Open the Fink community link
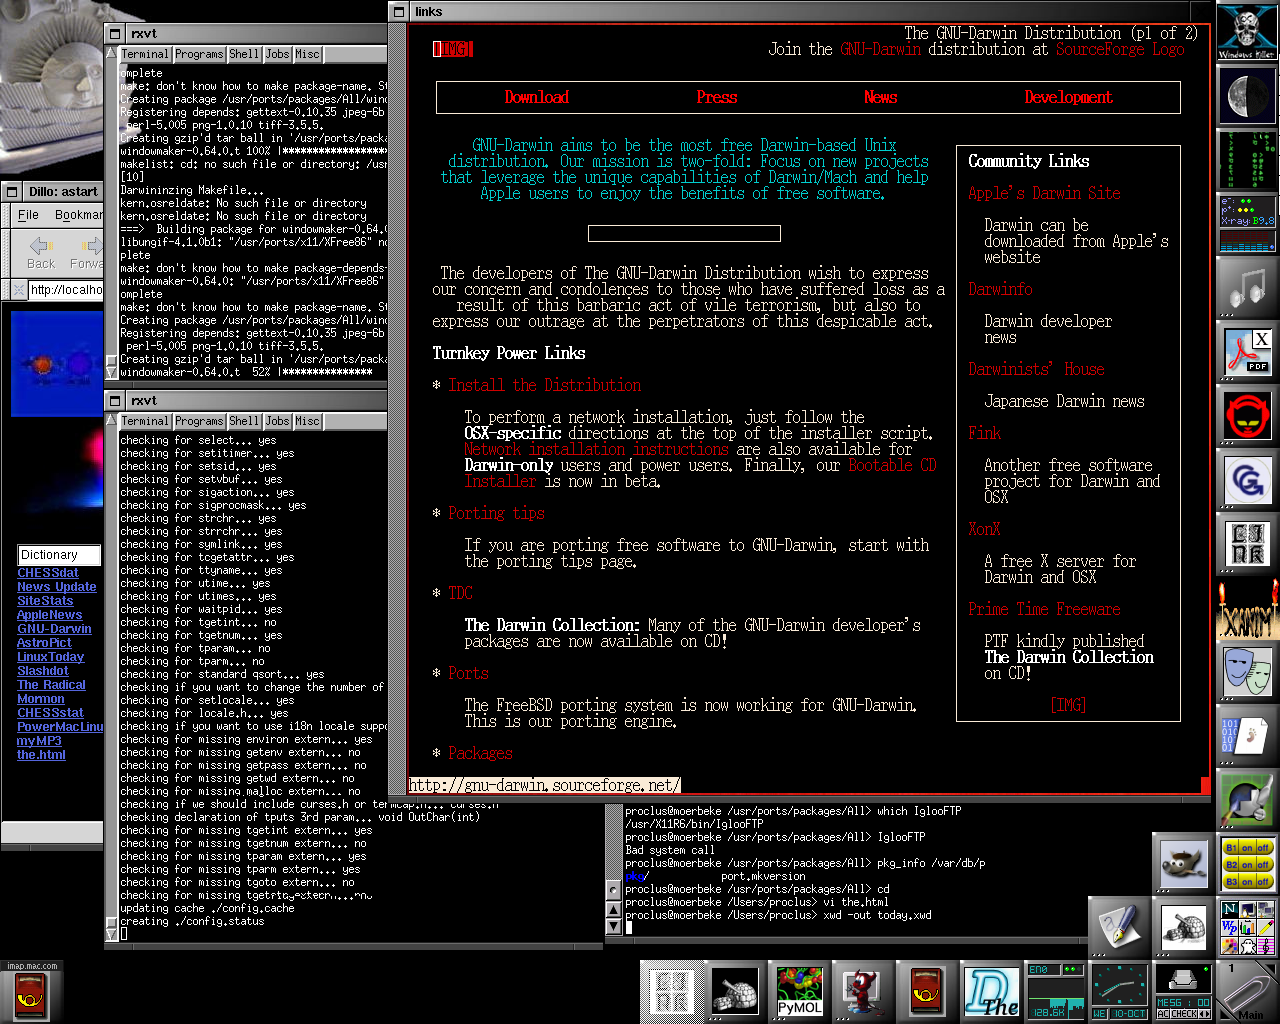This screenshot has height=1024, width=1280. (x=984, y=433)
